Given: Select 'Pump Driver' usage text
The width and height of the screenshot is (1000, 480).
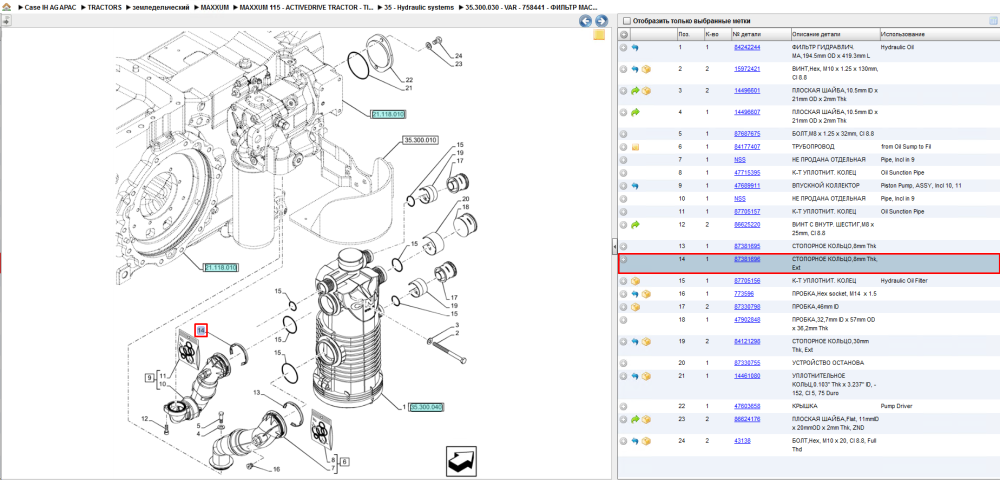Looking at the screenshot, I should pos(896,406).
